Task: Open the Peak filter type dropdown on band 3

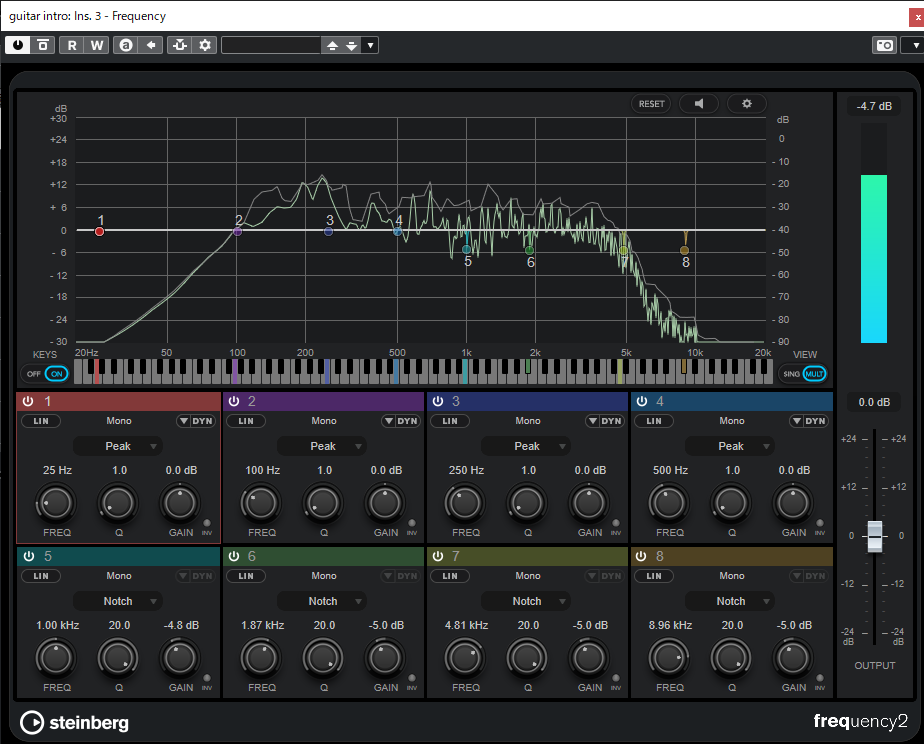Action: coord(527,447)
